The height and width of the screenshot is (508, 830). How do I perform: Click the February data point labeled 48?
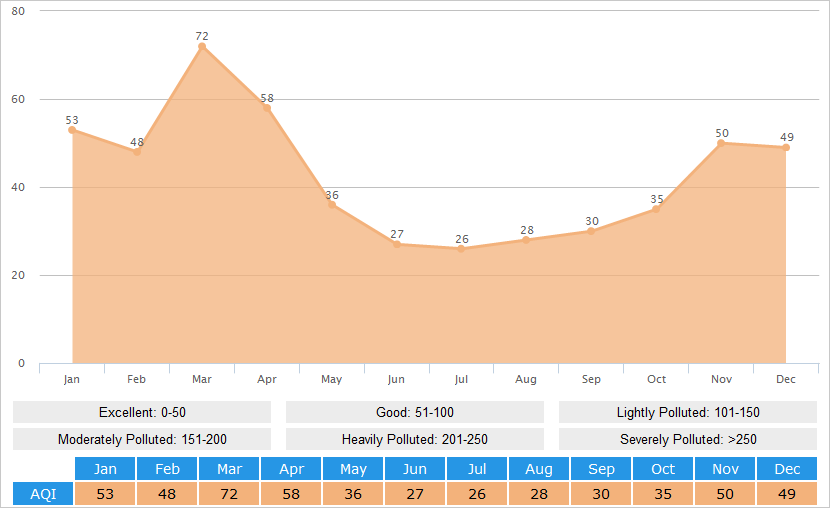click(137, 152)
